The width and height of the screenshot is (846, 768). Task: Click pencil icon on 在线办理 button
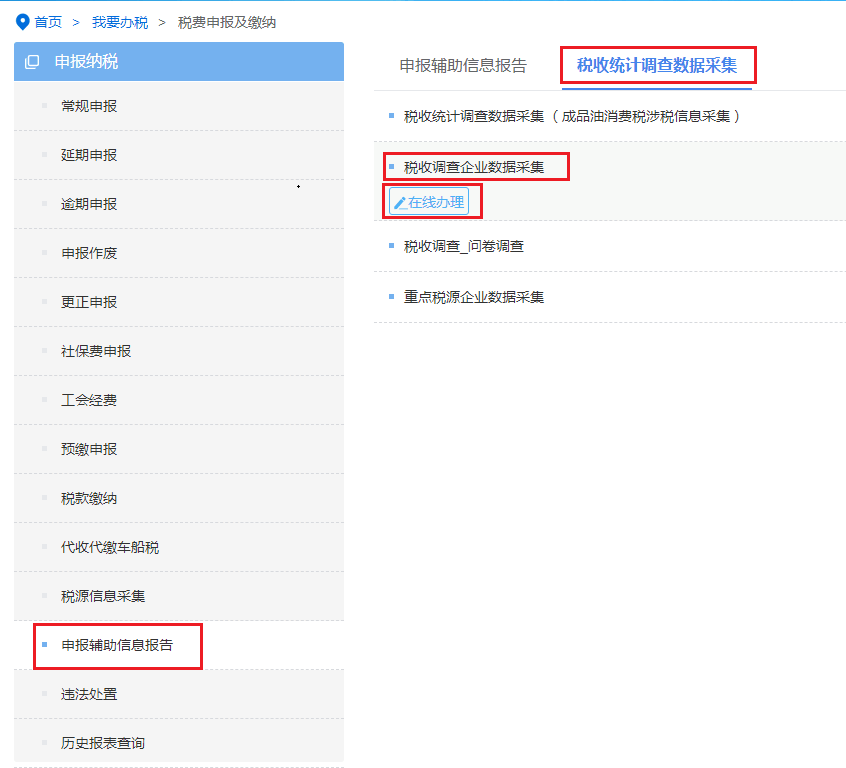[x=400, y=203]
